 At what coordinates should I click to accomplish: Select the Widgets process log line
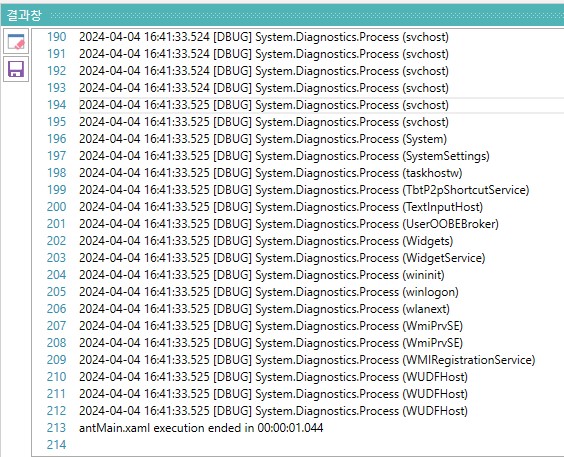[x=266, y=241]
